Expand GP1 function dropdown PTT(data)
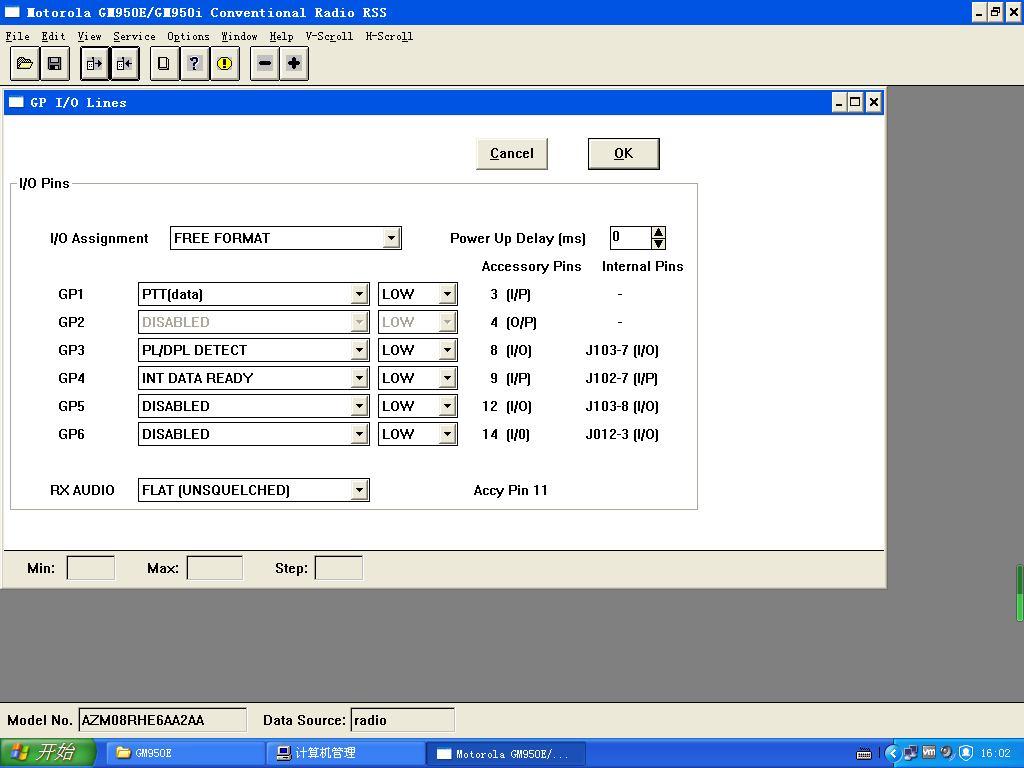The width and height of the screenshot is (1024, 768). (x=359, y=294)
